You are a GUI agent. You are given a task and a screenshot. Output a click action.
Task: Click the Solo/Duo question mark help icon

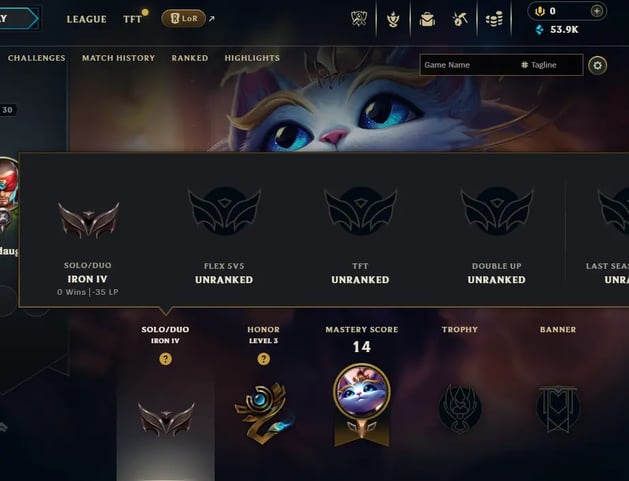pyautogui.click(x=165, y=359)
